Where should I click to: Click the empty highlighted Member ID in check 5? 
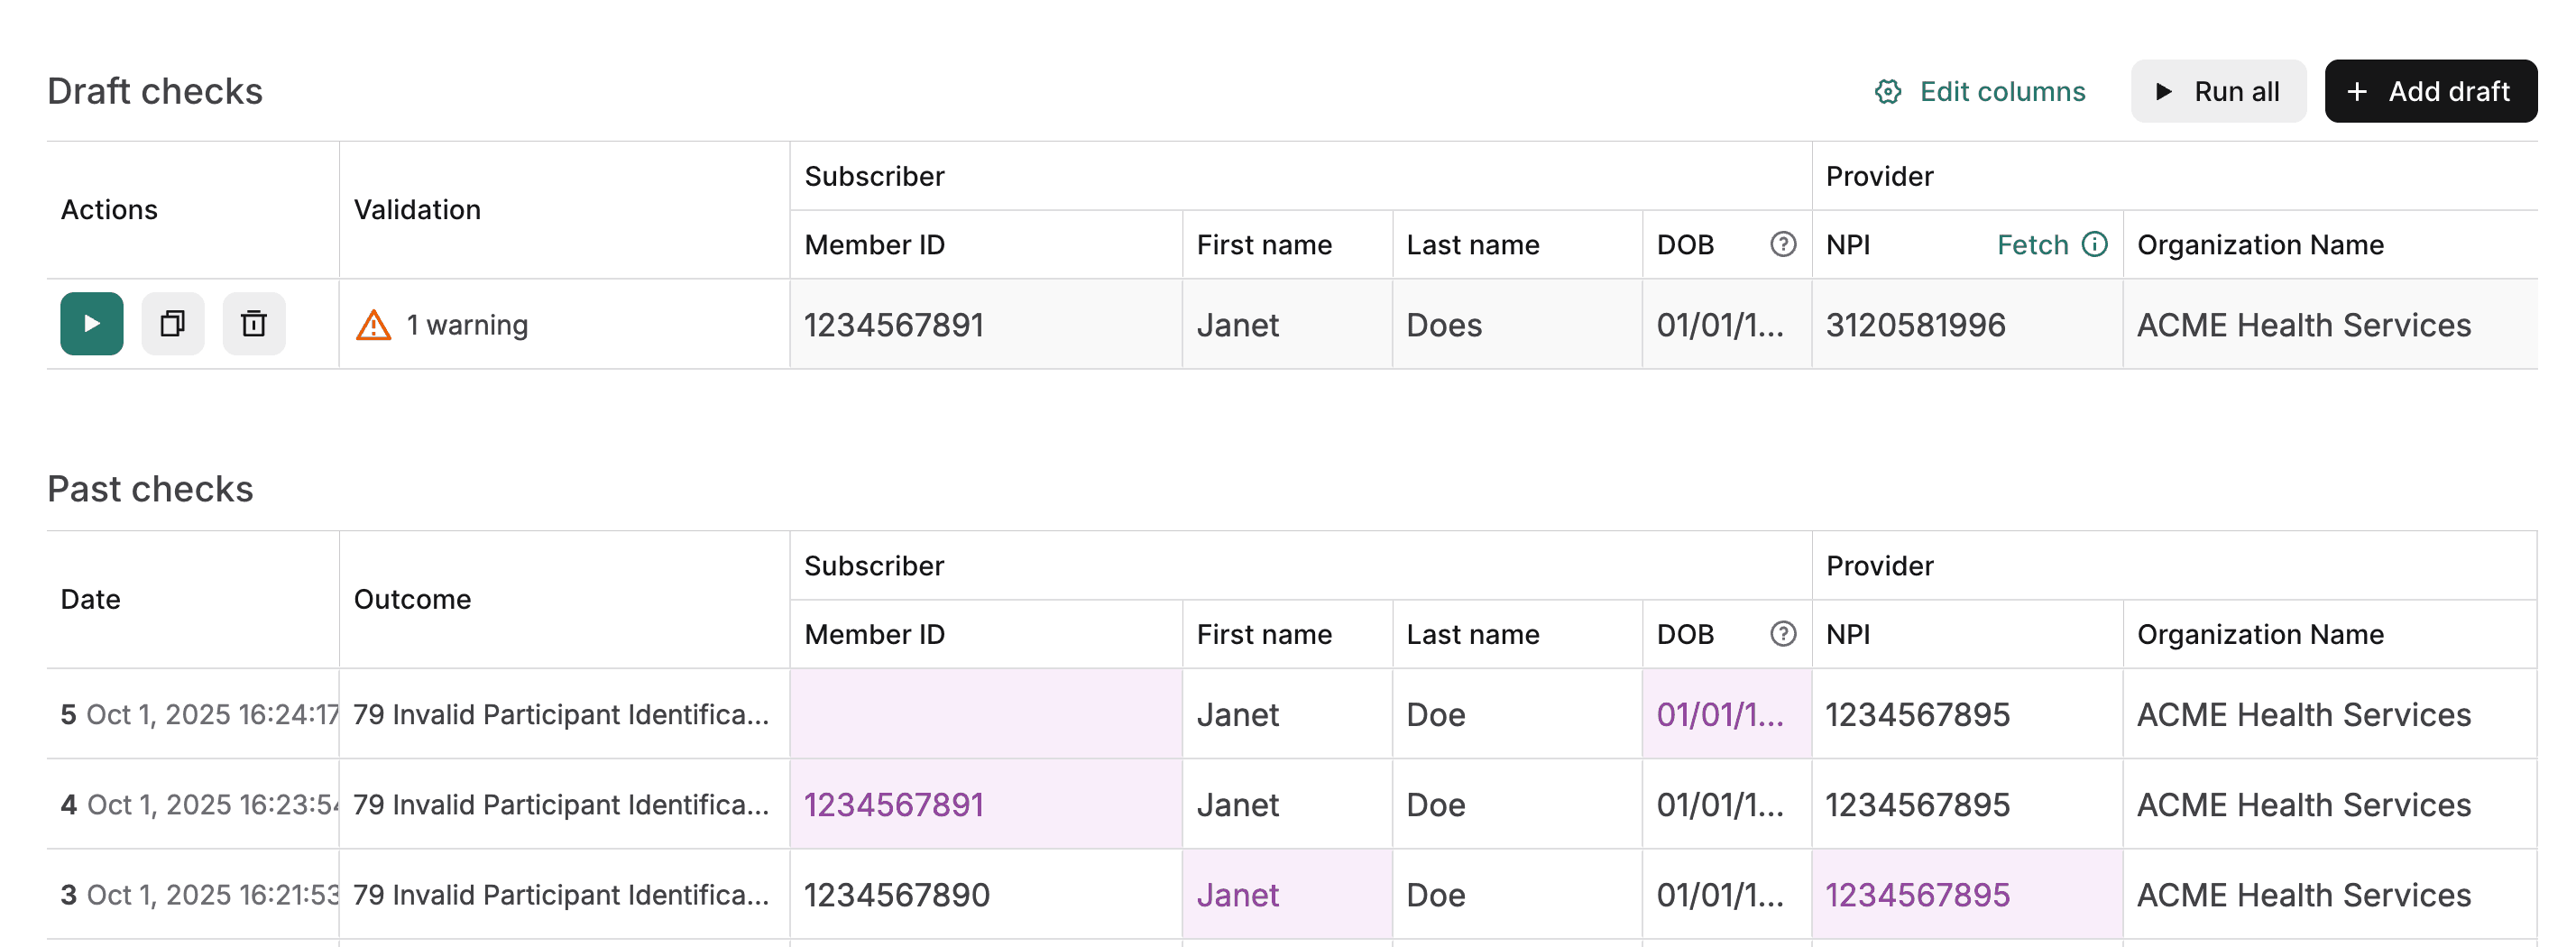coord(983,714)
